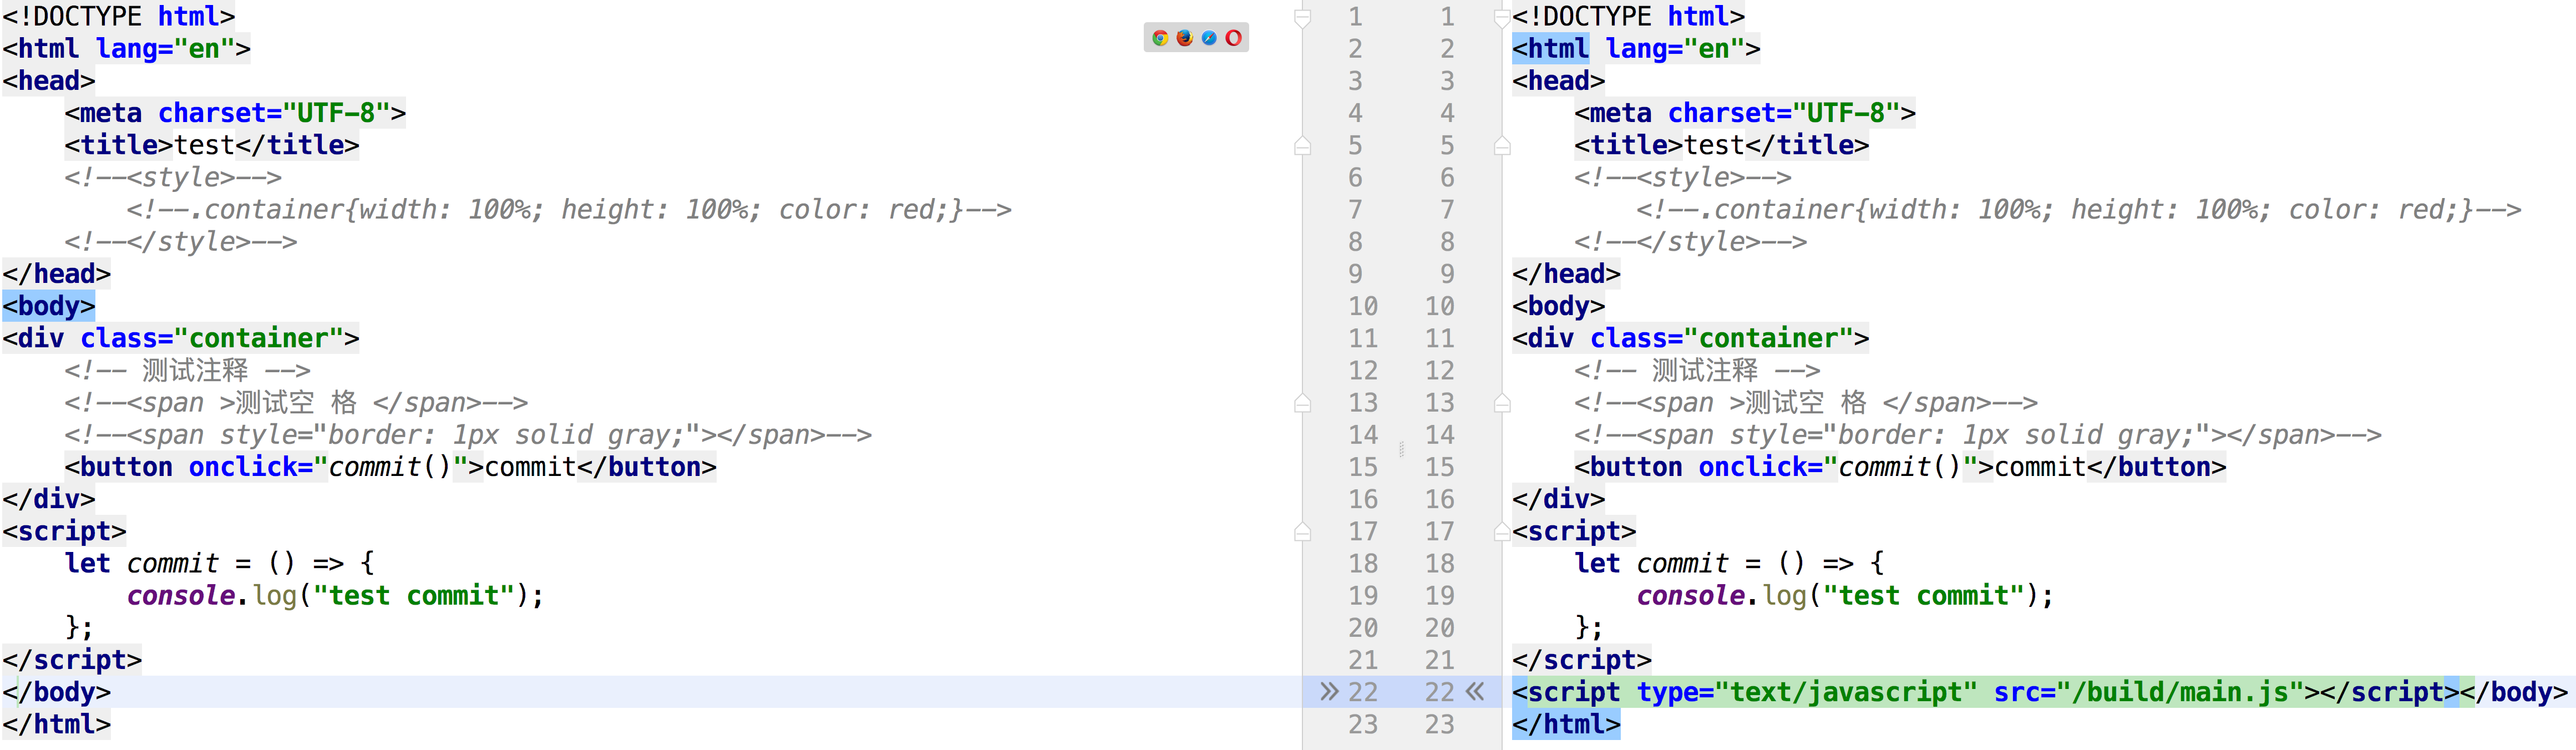Image resolution: width=2576 pixels, height=750 pixels.
Task: Toggle fold marker at line 13 in left pane
Action: (x=1302, y=403)
